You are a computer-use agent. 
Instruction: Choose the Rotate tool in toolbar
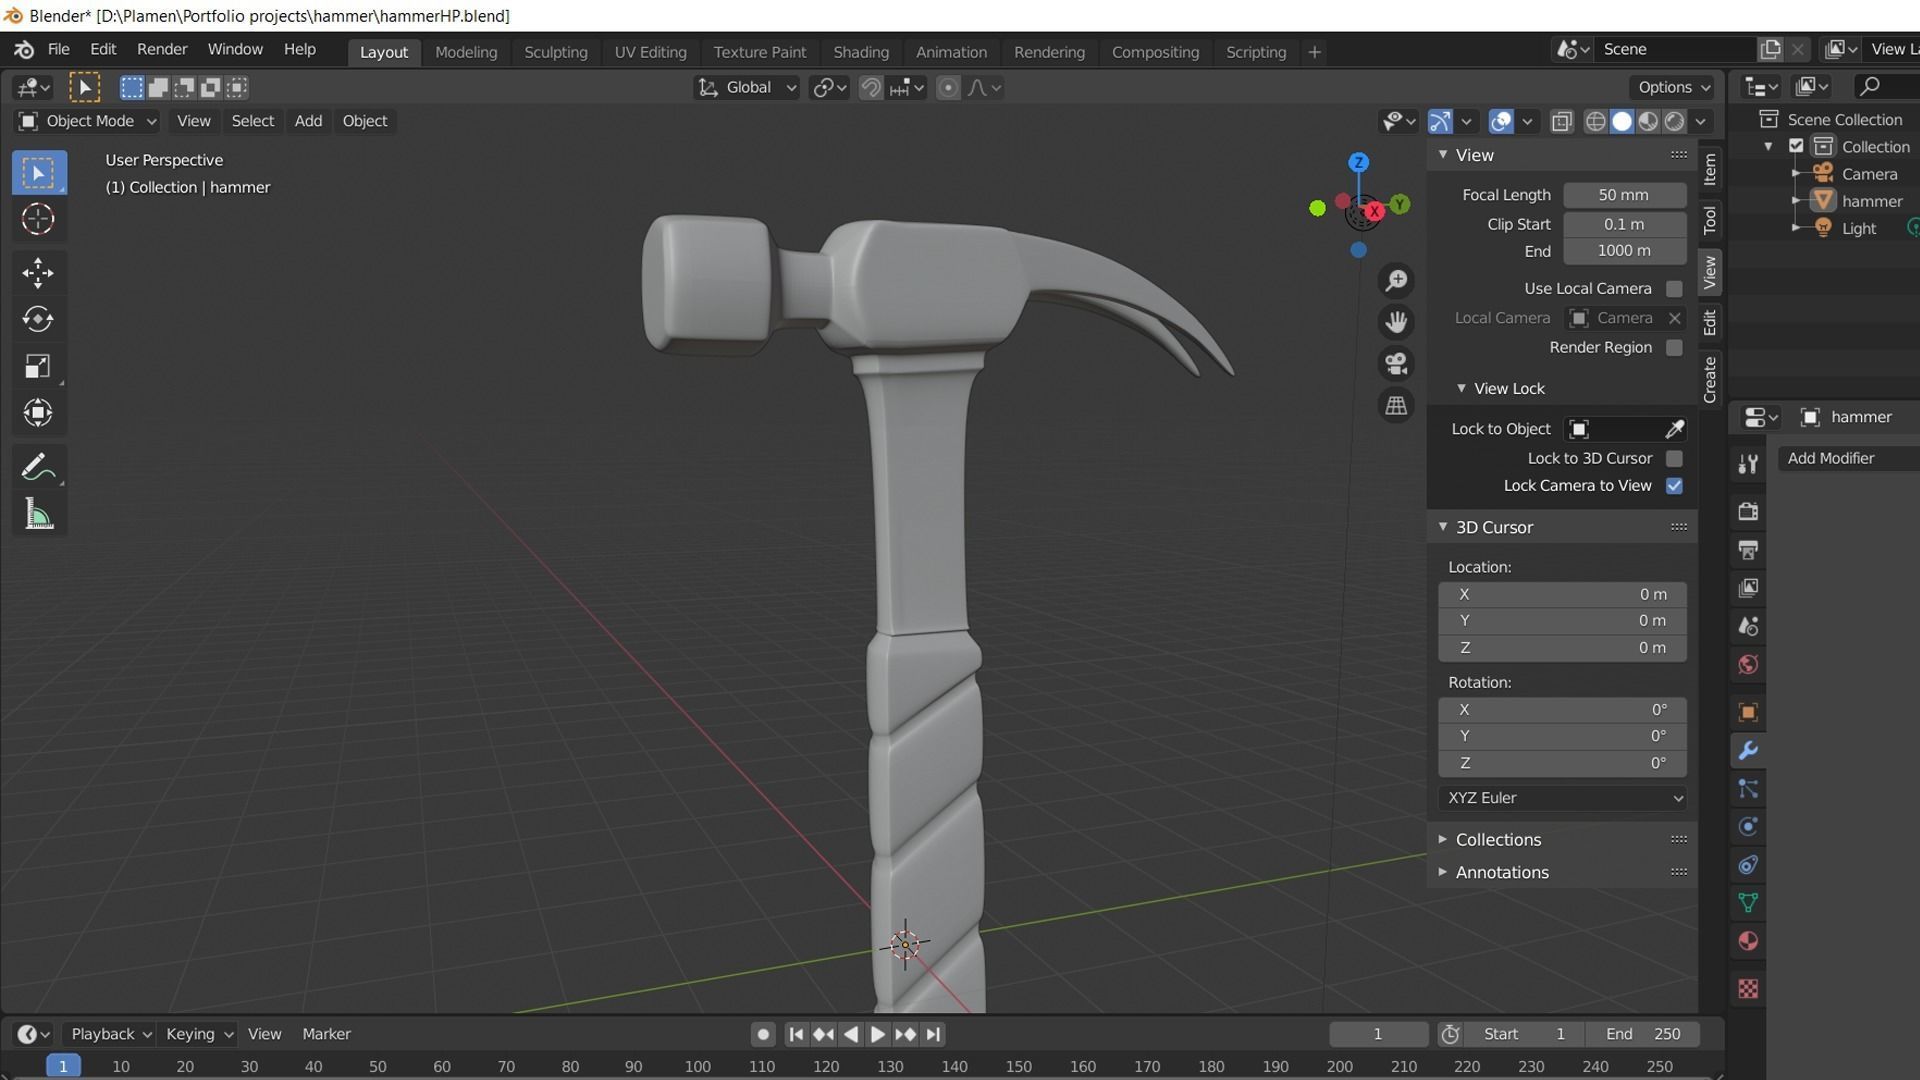pyautogui.click(x=39, y=319)
